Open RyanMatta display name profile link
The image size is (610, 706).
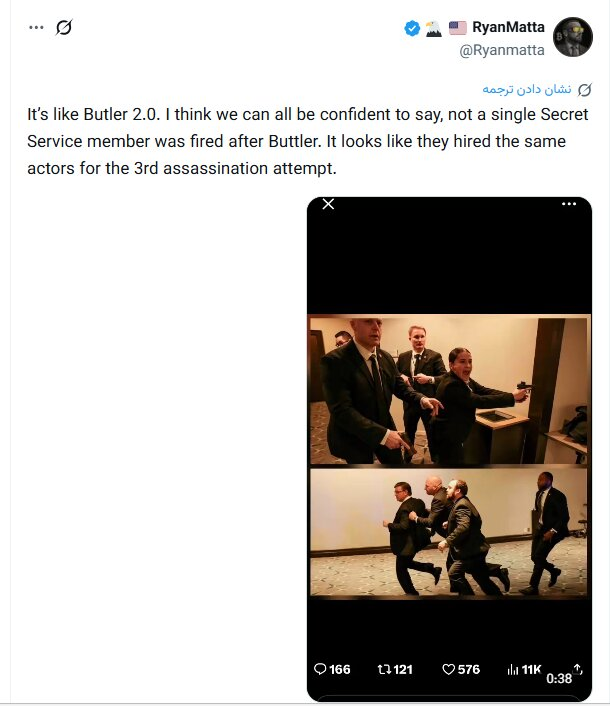[x=508, y=27]
